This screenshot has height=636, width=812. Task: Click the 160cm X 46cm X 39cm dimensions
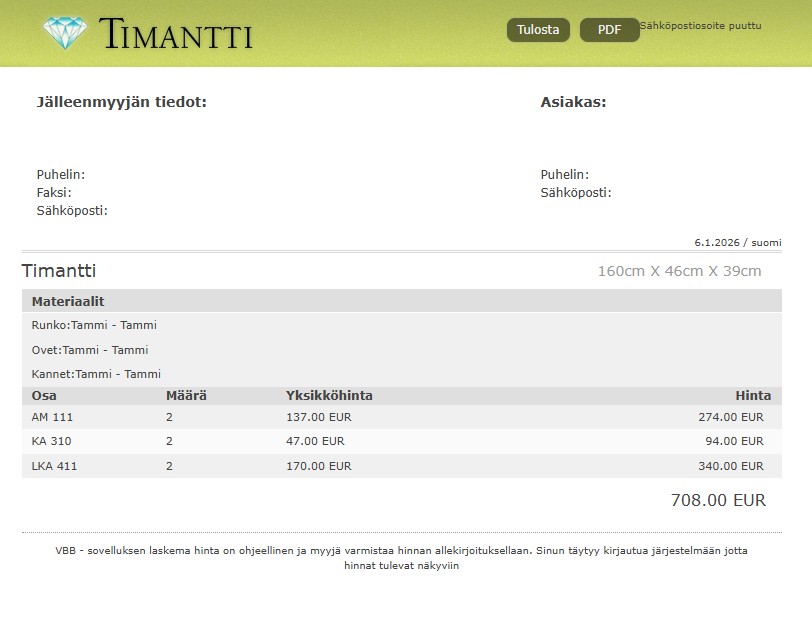click(x=679, y=271)
